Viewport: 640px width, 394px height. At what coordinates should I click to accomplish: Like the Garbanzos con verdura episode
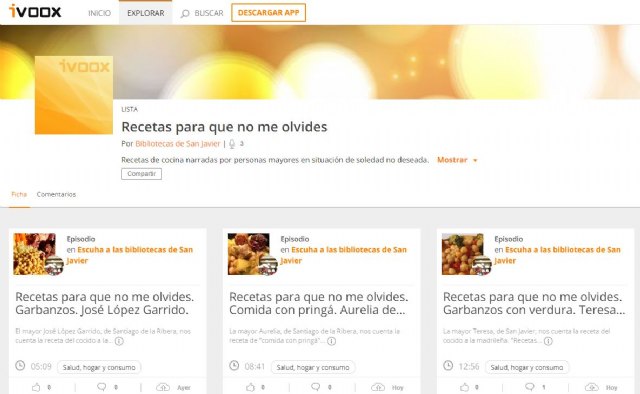464,387
